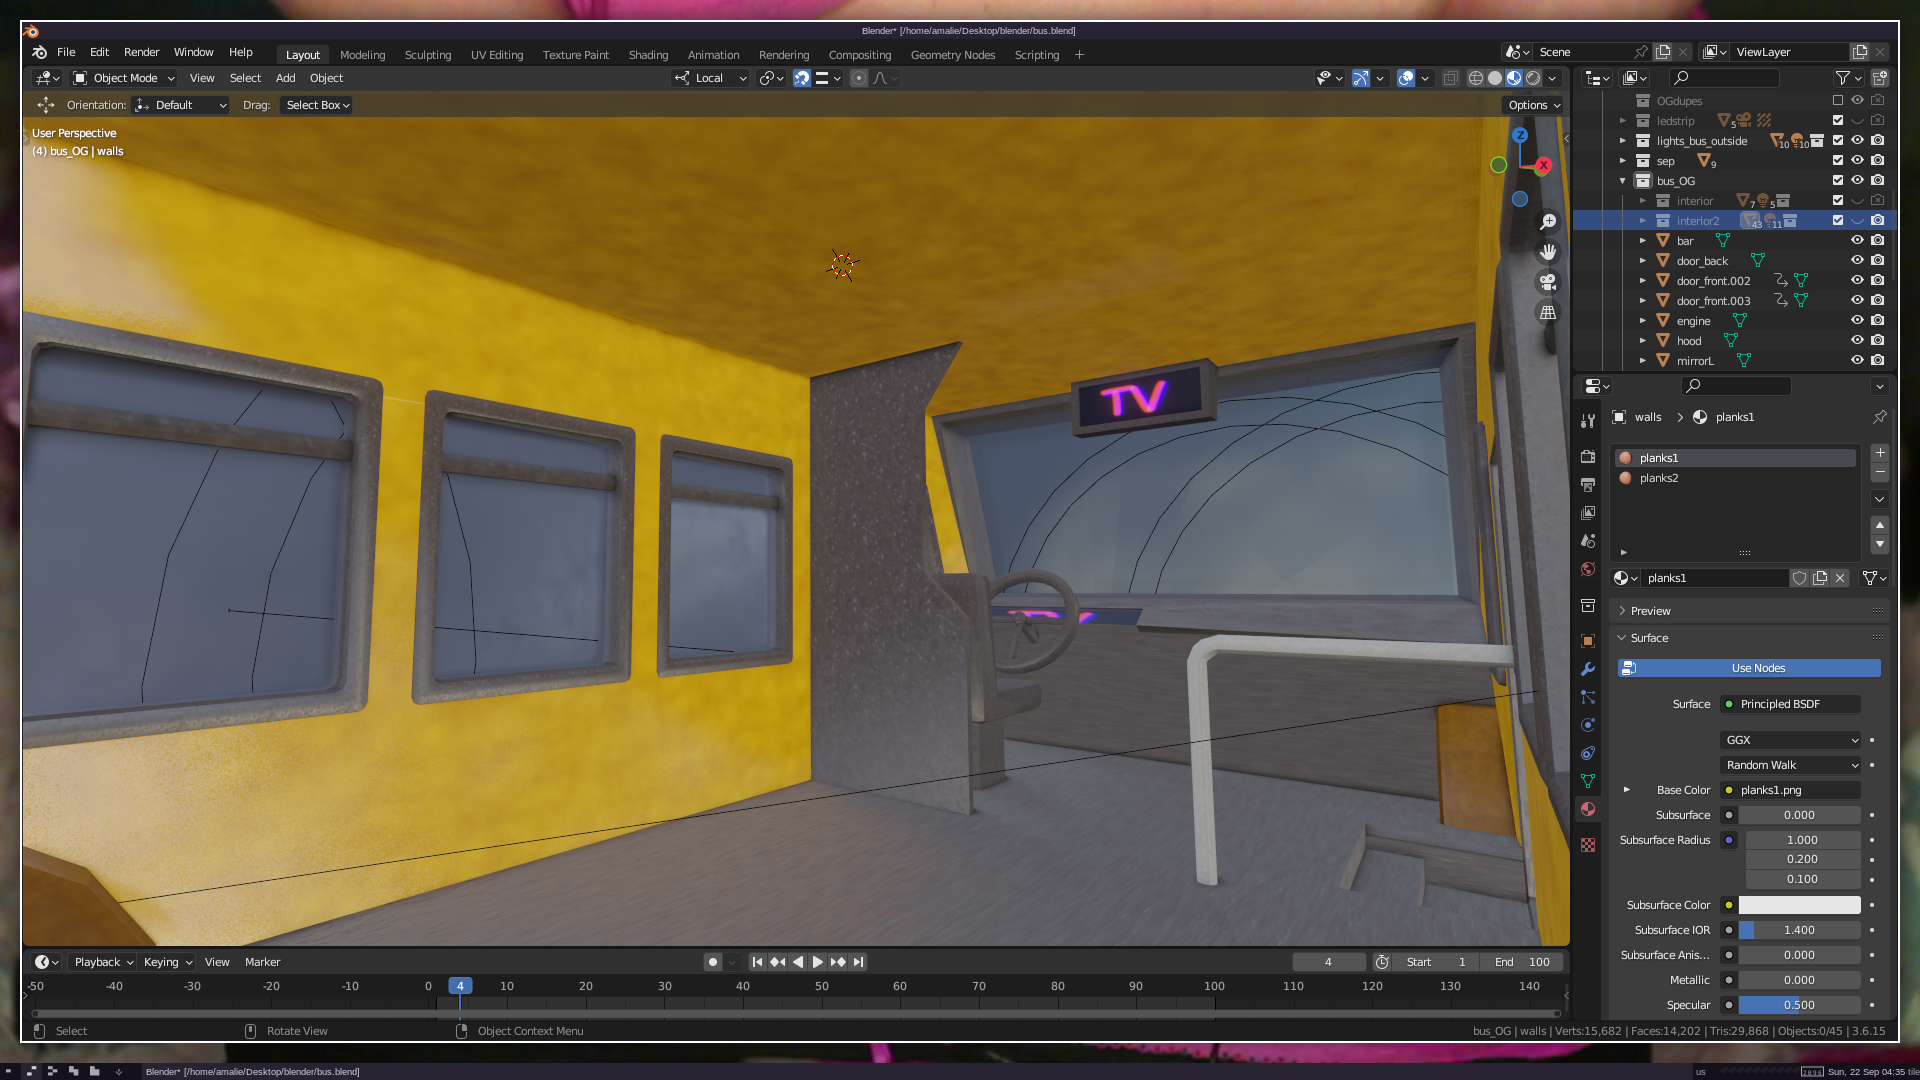Add a new material slot with plus
The width and height of the screenshot is (1920, 1080).
(x=1880, y=453)
